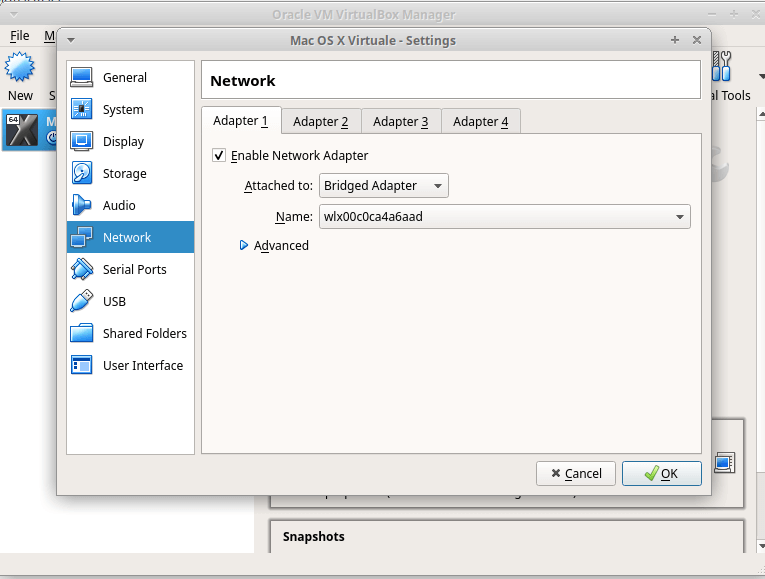Open Global Tools dropdown arrow in Manager toolbar
The image size is (765, 579).
[x=761, y=77]
